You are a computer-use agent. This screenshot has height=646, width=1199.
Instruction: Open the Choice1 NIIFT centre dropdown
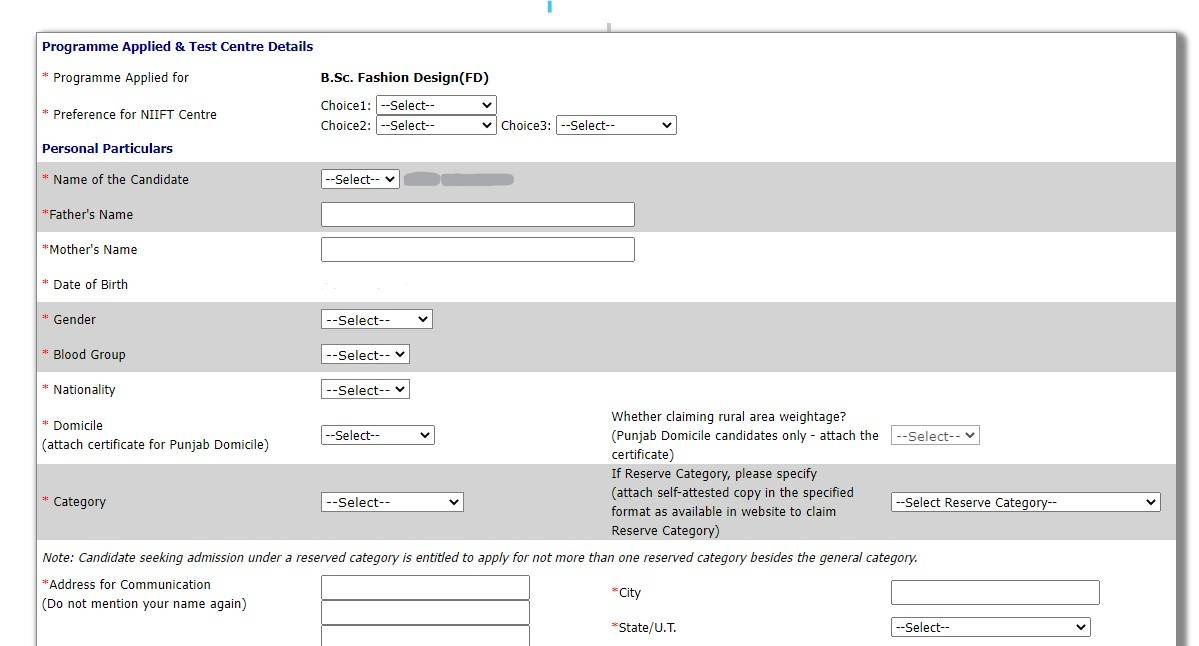[x=435, y=105]
